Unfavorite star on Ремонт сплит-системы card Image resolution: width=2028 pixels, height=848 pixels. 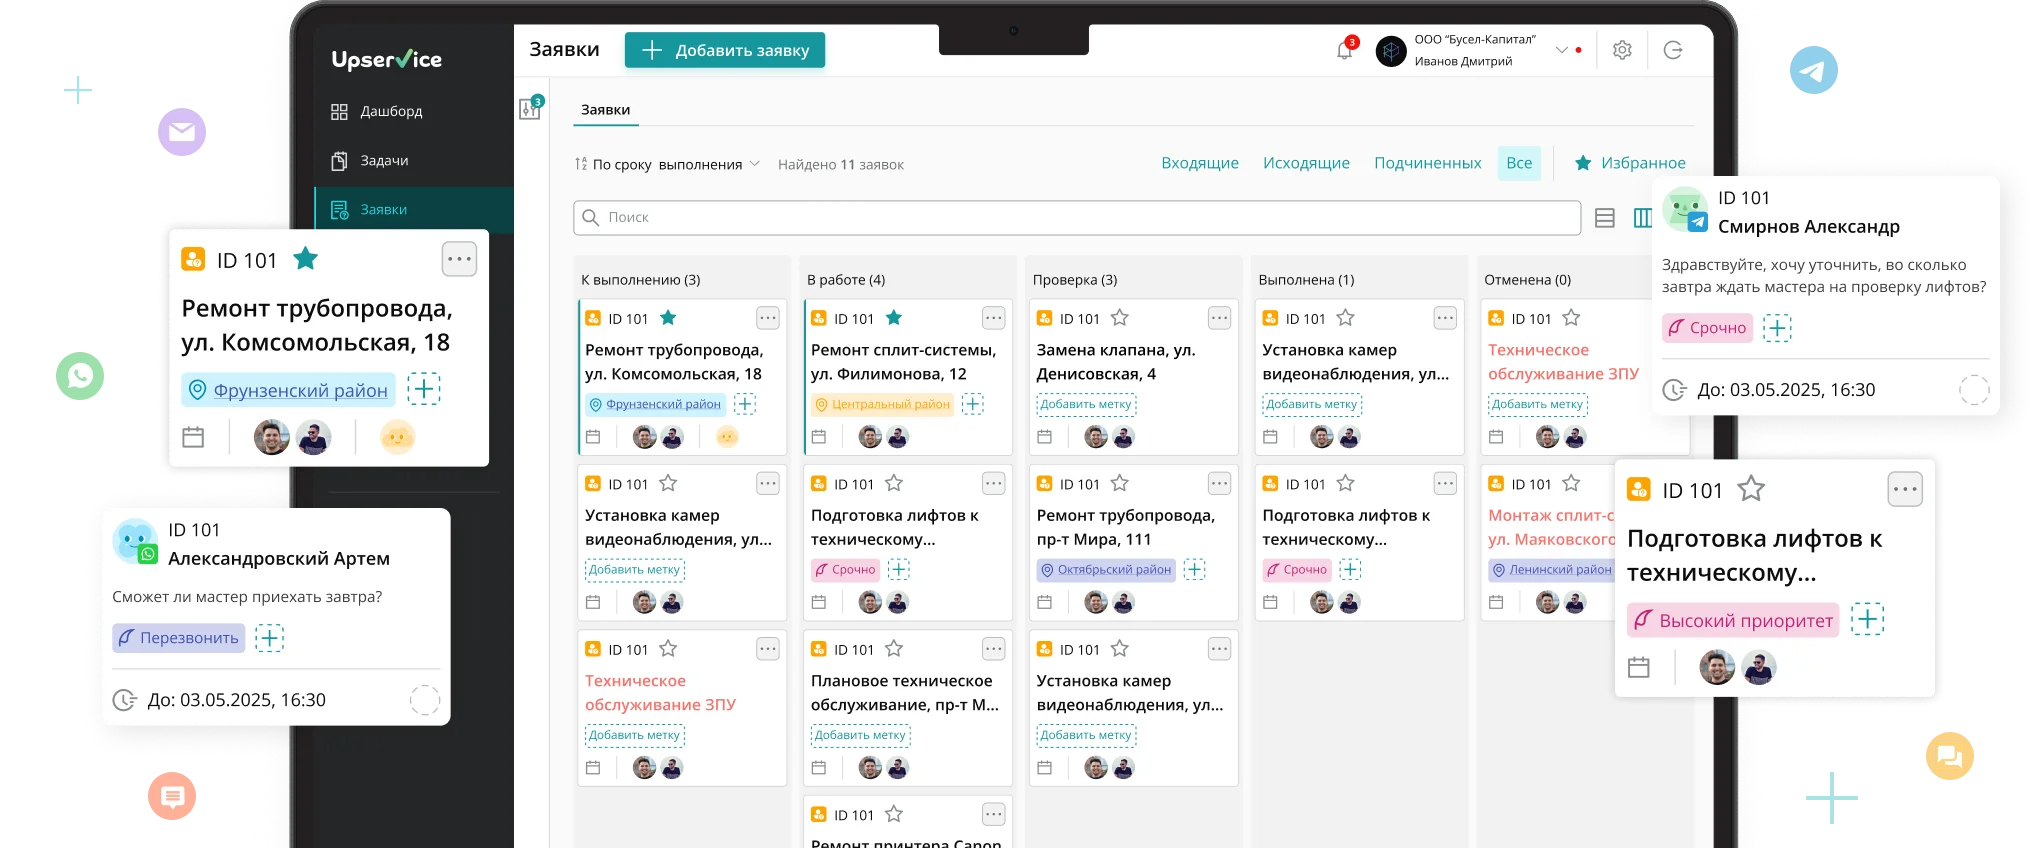click(x=894, y=318)
